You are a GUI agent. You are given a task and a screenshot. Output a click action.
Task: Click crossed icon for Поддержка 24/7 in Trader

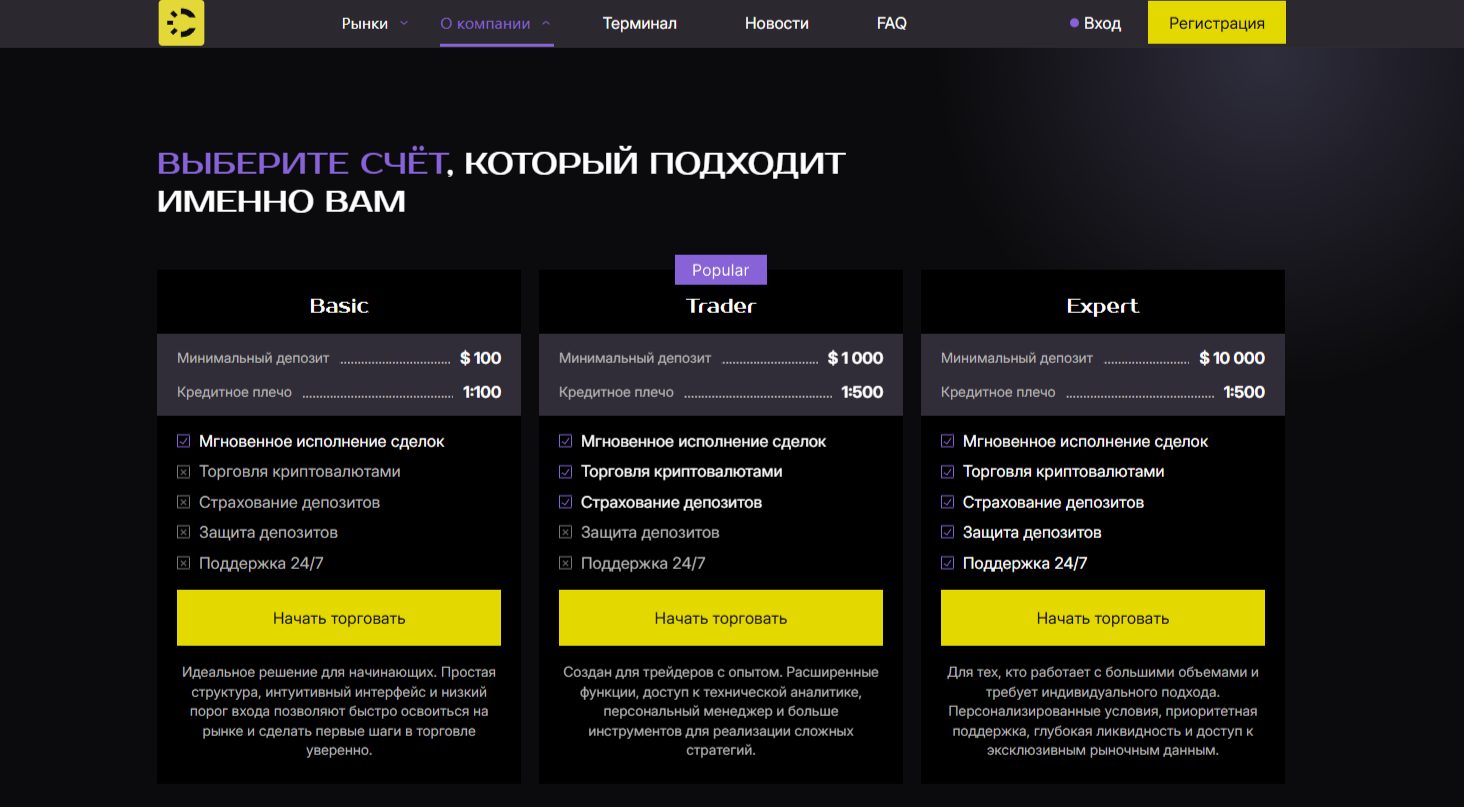[x=565, y=563]
